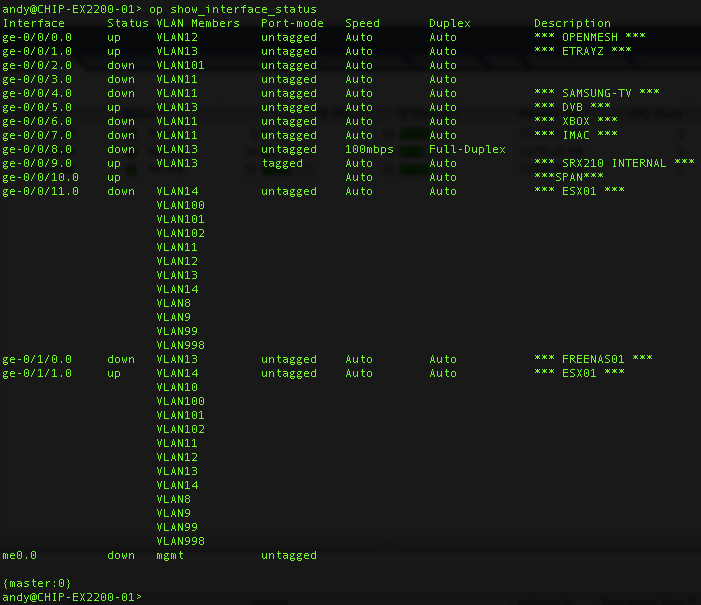Click ESX01 description on ge-0/1/1.0 row
This screenshot has width=701, height=605.
click(x=579, y=373)
